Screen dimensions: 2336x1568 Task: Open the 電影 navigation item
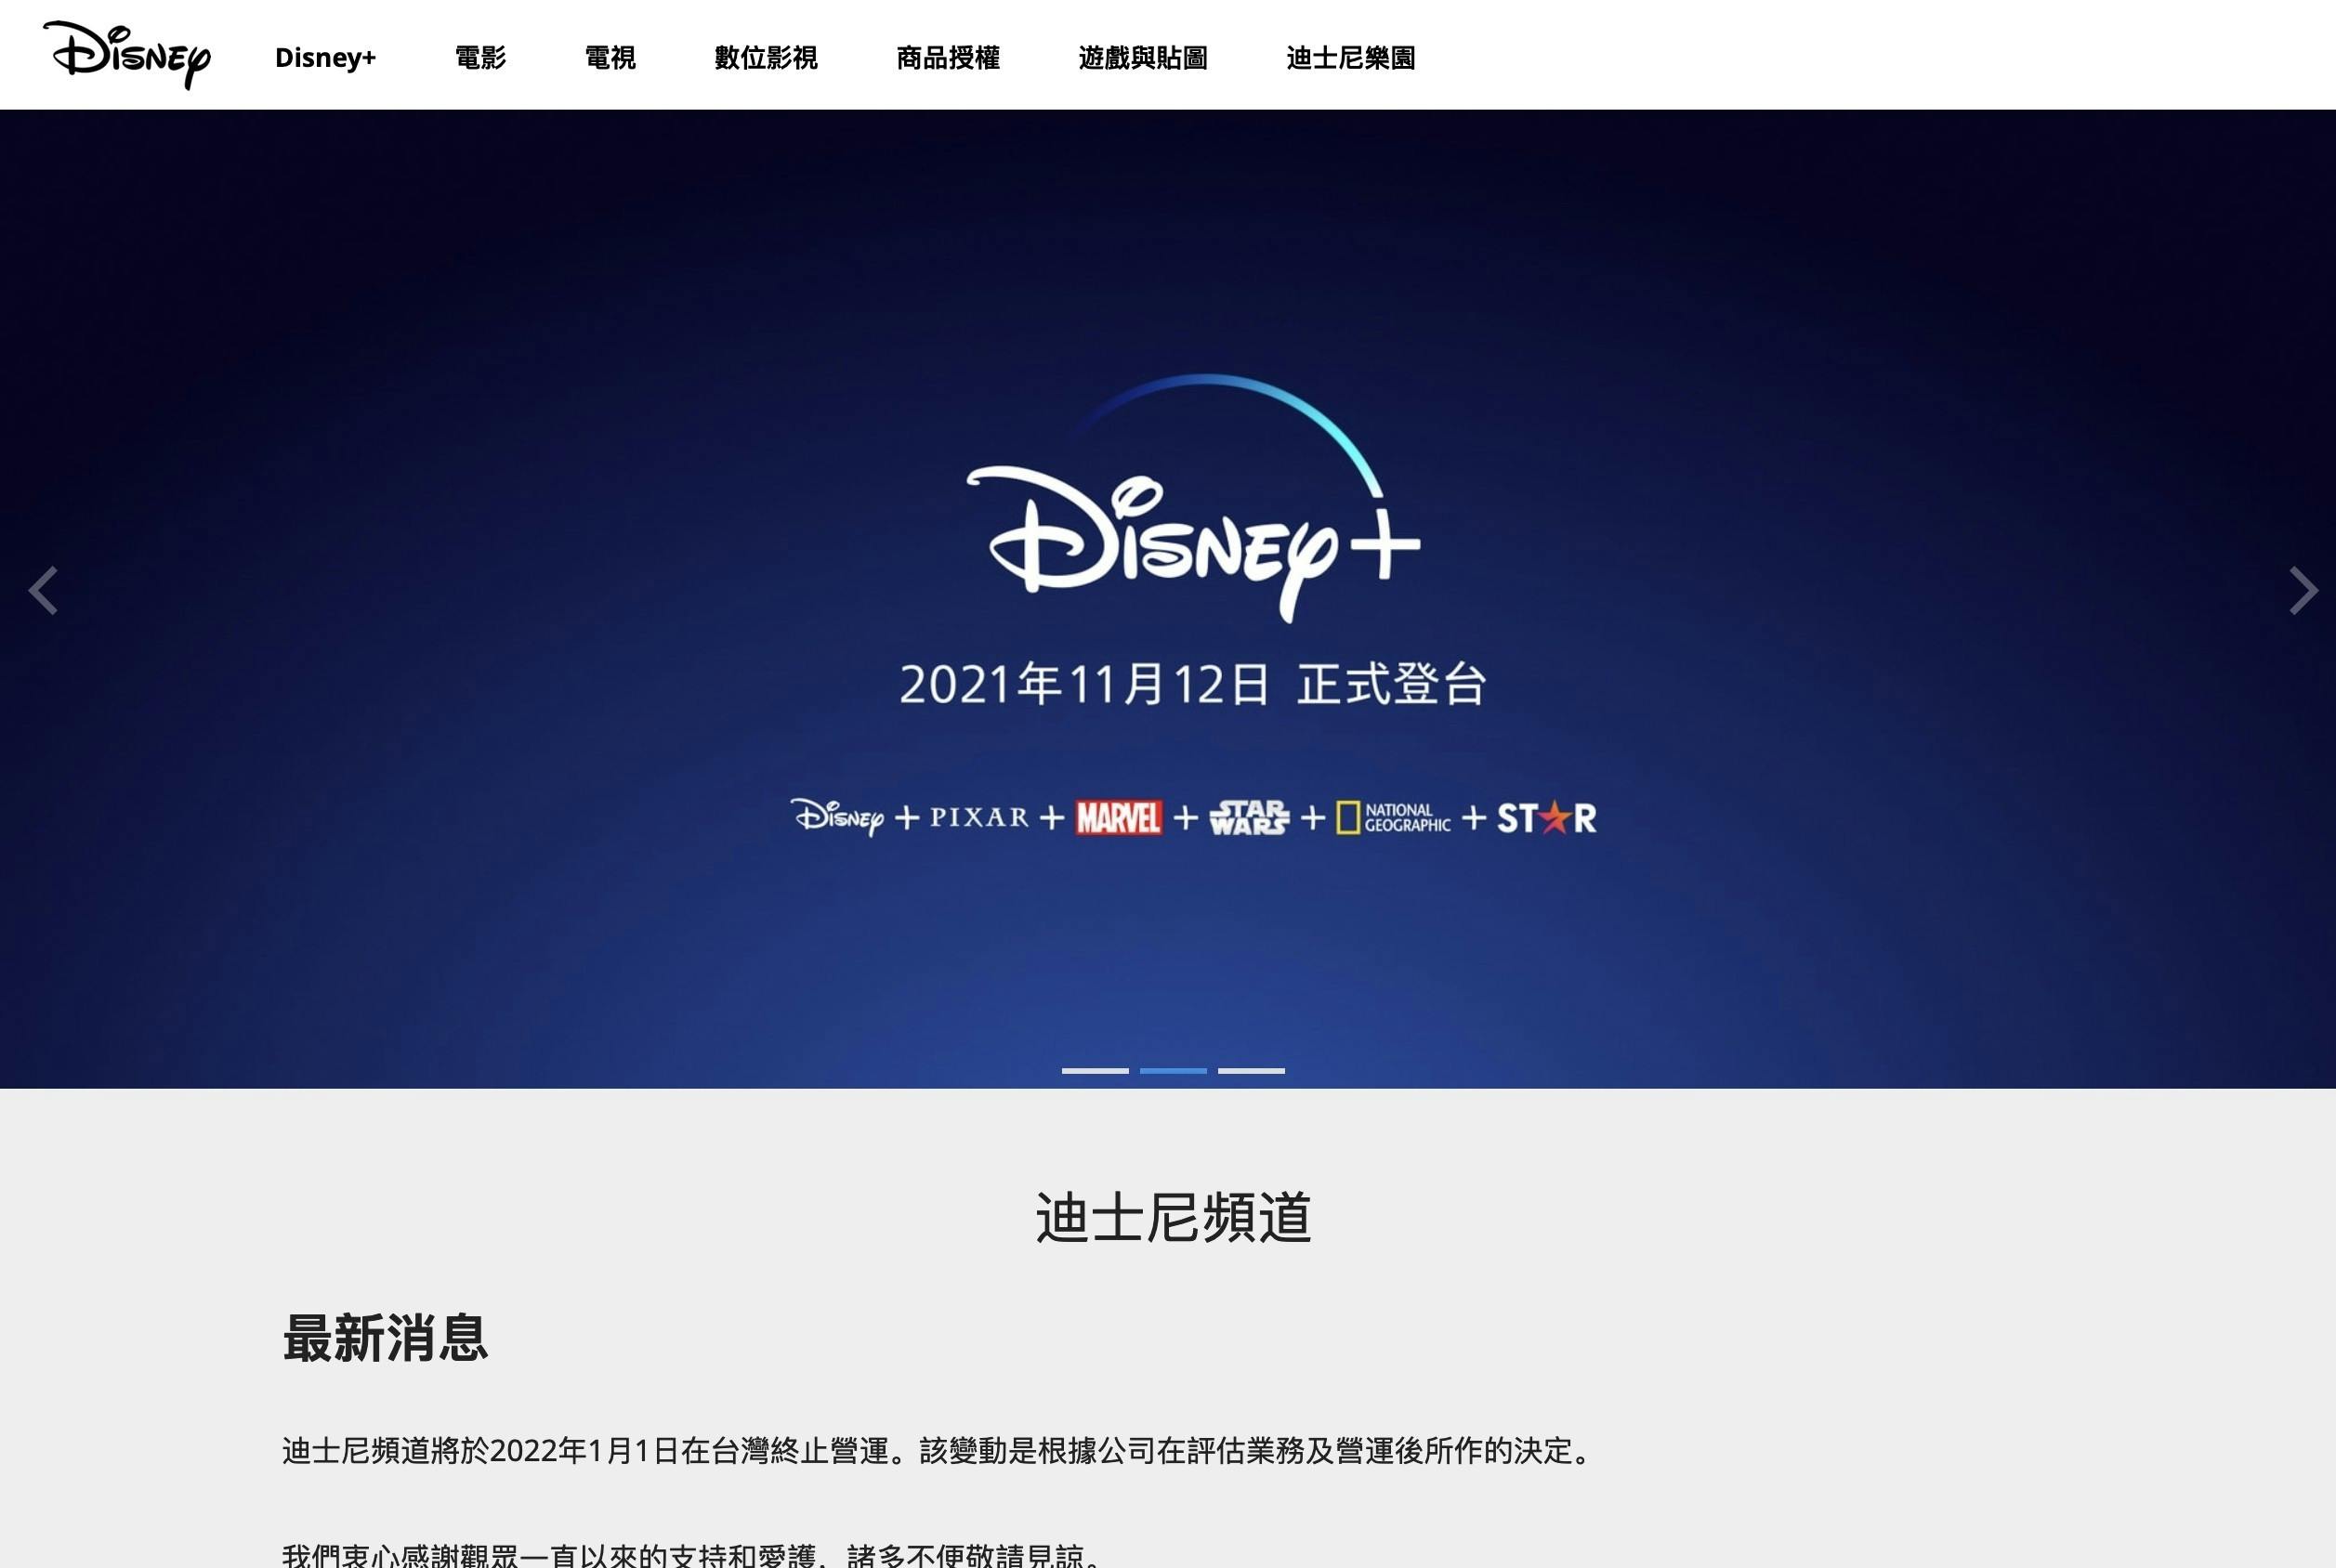click(480, 58)
